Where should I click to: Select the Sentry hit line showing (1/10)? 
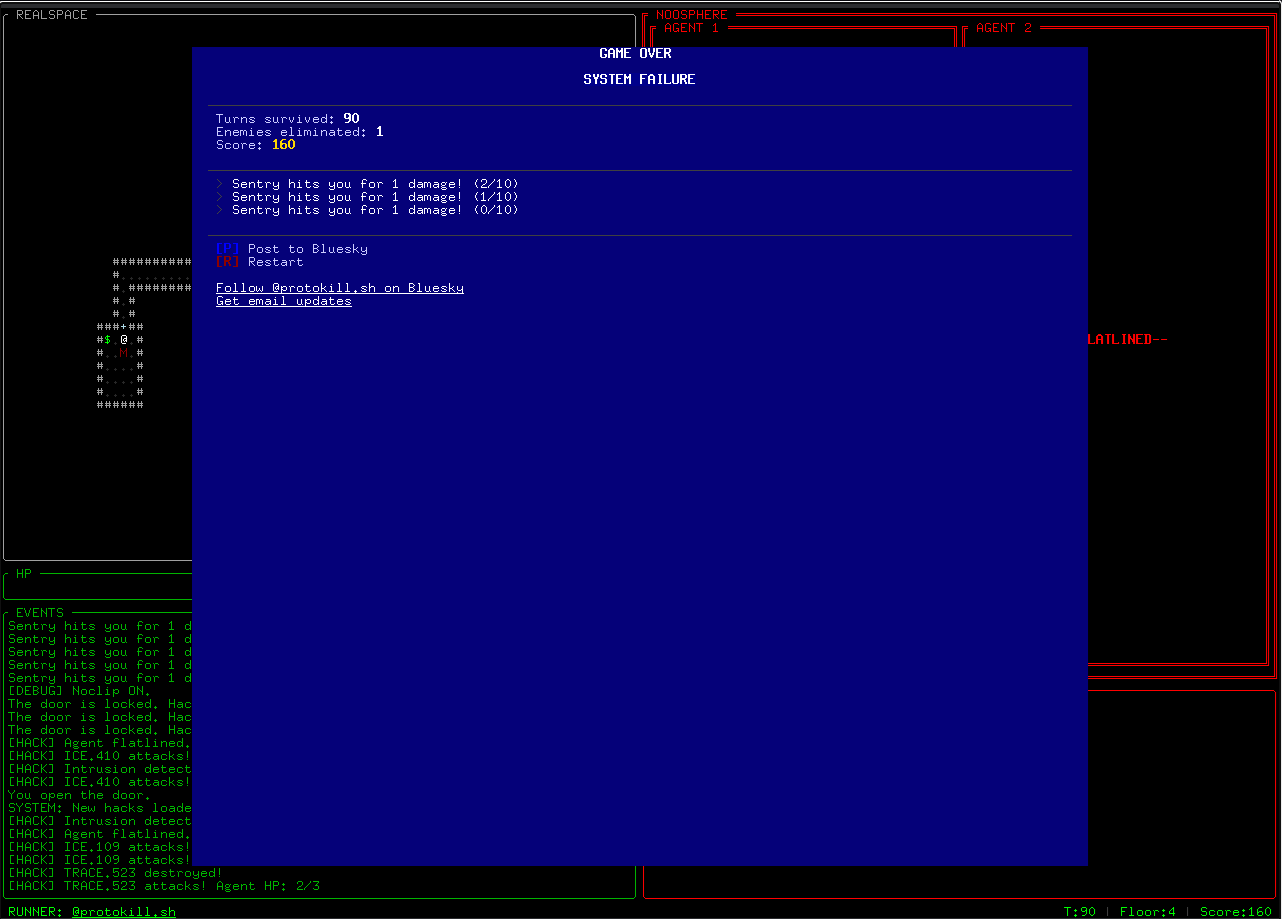coord(368,197)
